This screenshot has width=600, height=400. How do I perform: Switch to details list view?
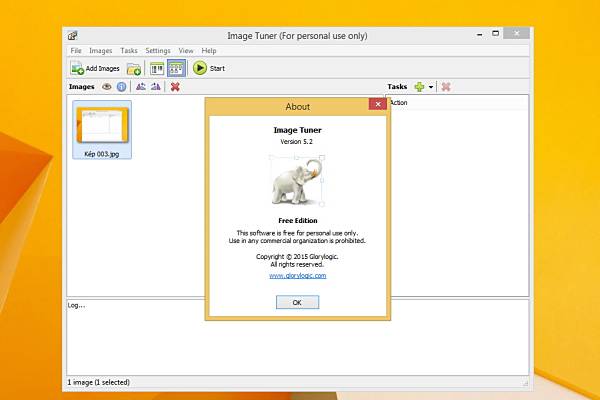(157, 69)
